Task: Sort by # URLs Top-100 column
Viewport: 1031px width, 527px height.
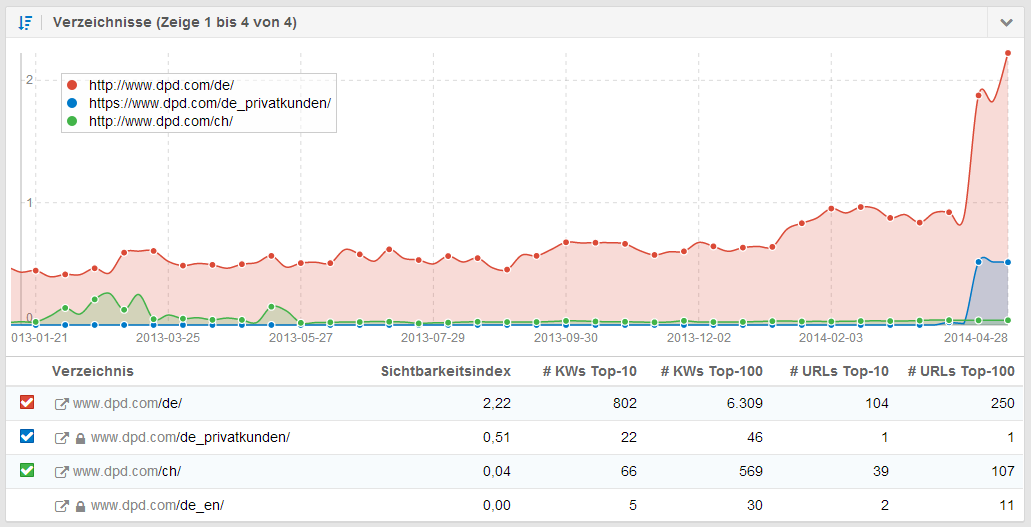Action: click(961, 371)
